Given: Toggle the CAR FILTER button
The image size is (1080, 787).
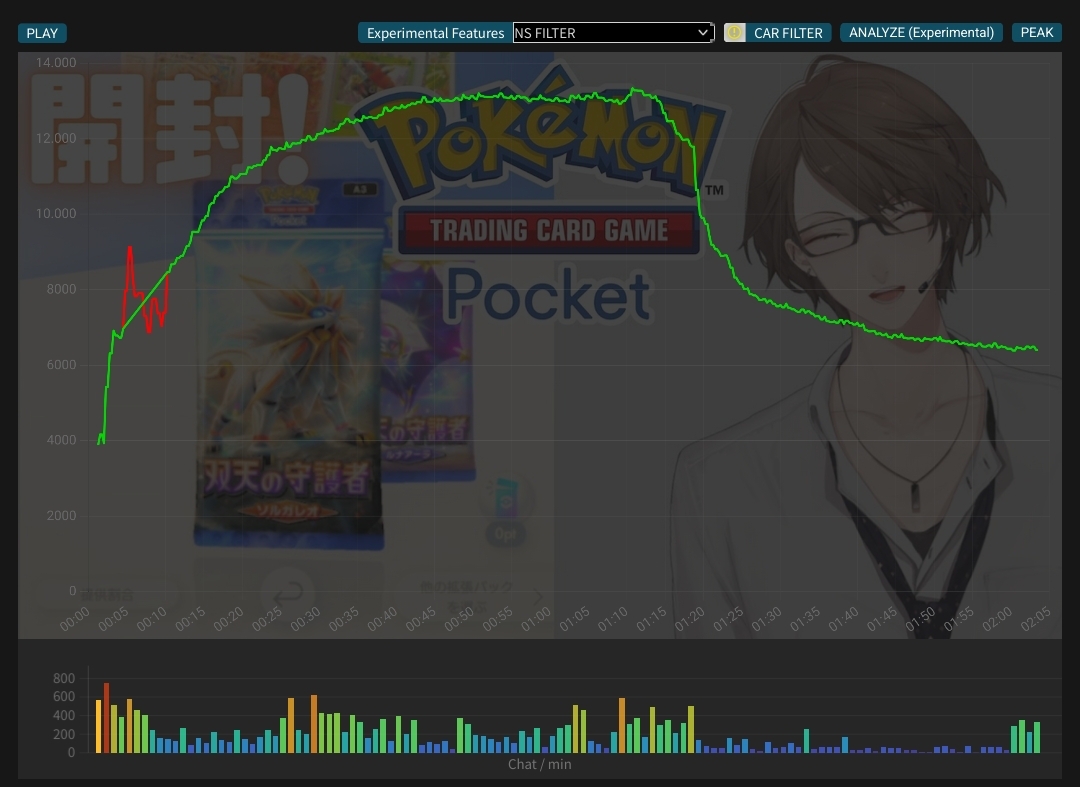Looking at the screenshot, I should coord(788,33).
